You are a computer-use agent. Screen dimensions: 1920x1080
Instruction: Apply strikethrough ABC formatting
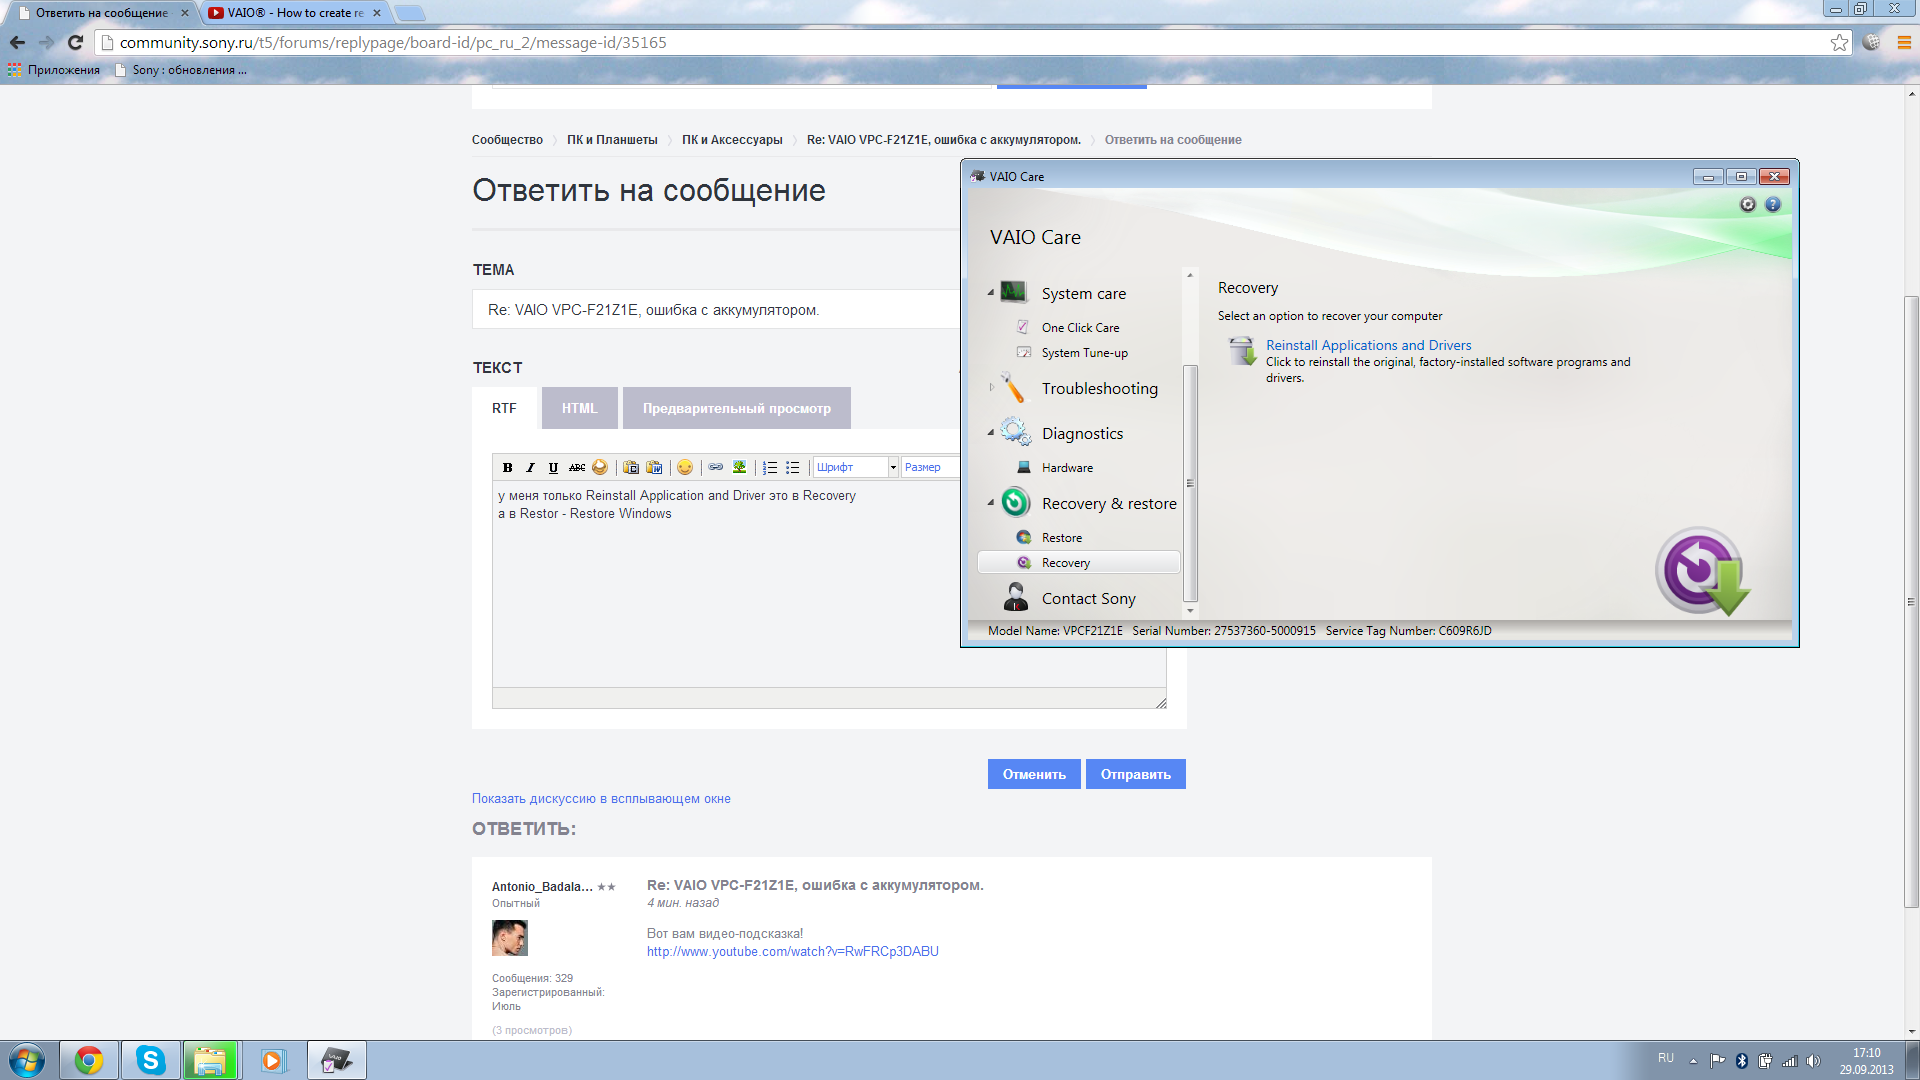pos(577,467)
